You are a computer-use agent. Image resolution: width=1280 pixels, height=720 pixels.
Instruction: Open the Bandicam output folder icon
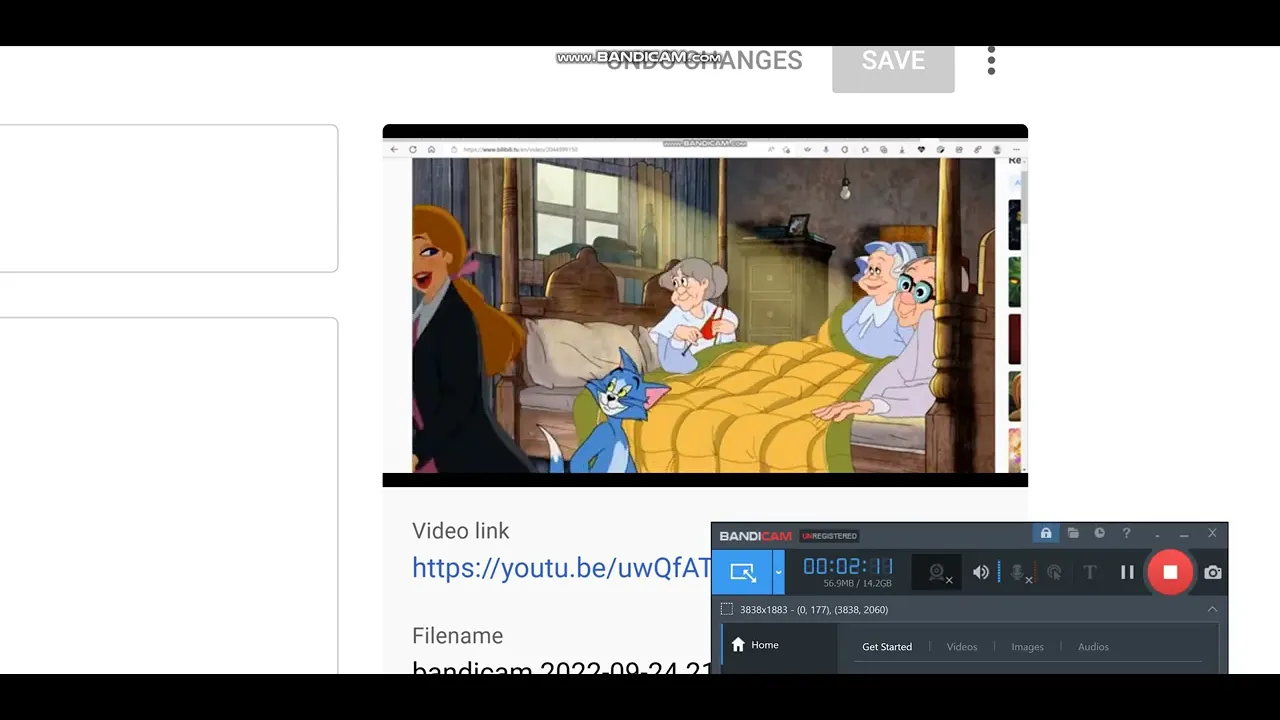tap(1073, 534)
